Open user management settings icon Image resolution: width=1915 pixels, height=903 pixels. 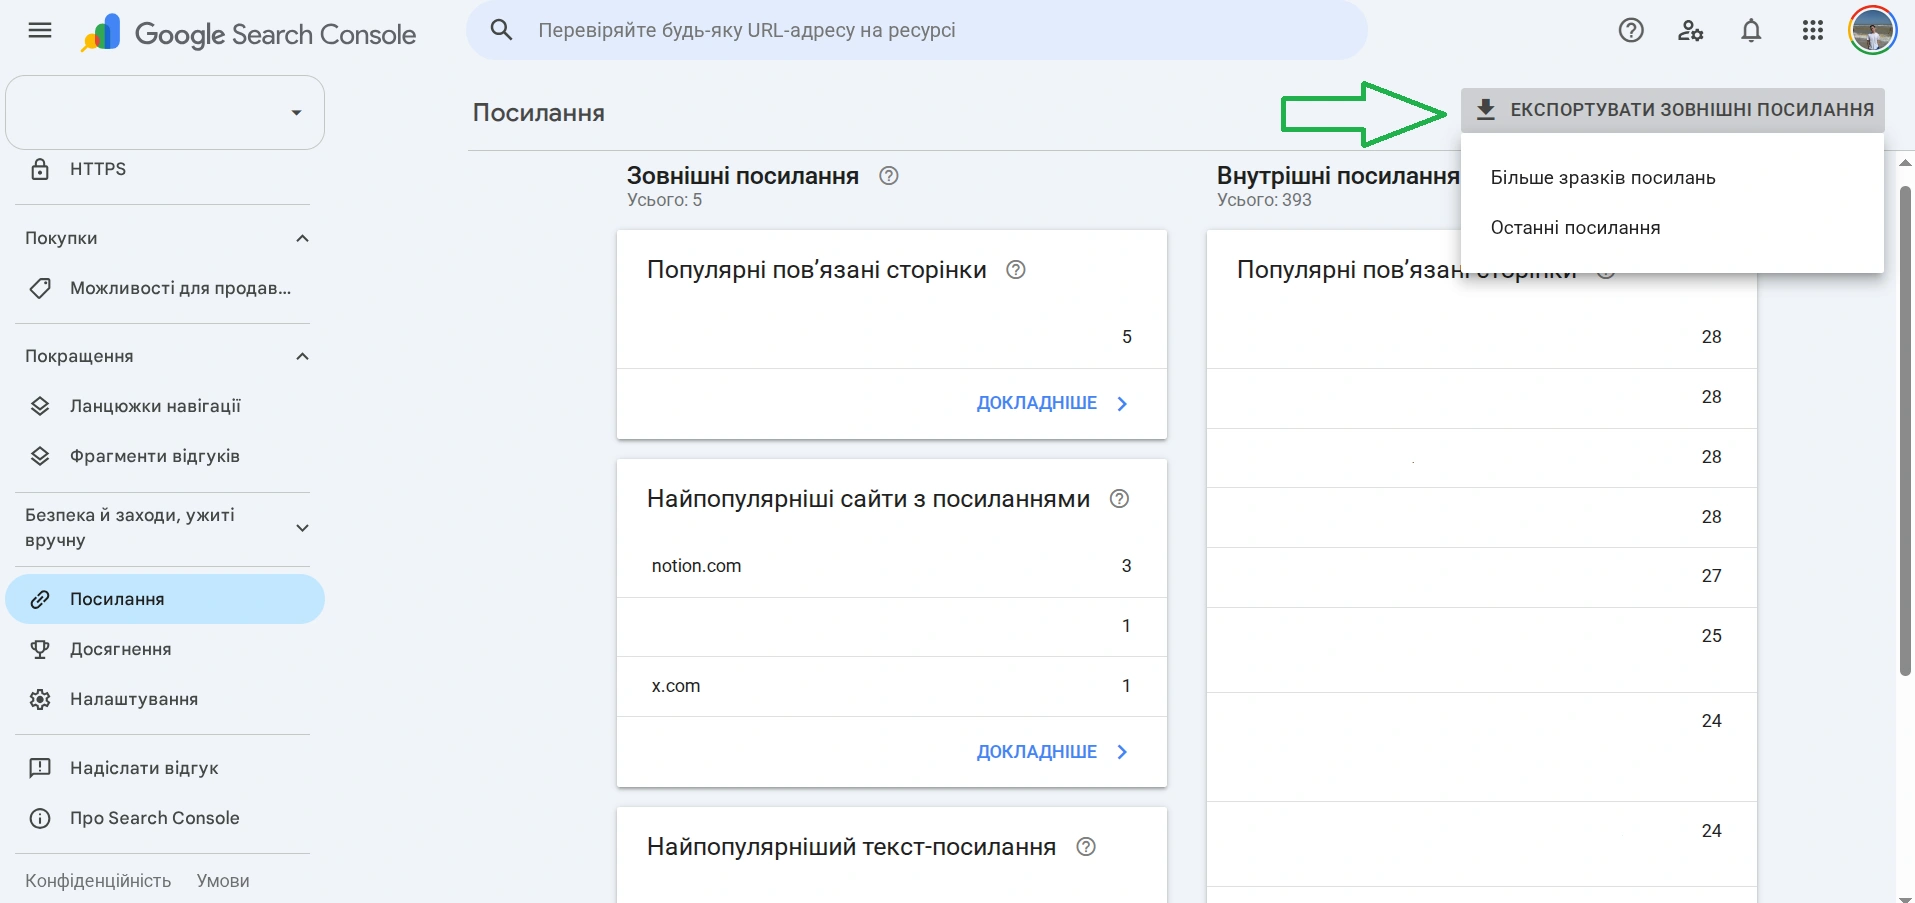pyautogui.click(x=1691, y=31)
